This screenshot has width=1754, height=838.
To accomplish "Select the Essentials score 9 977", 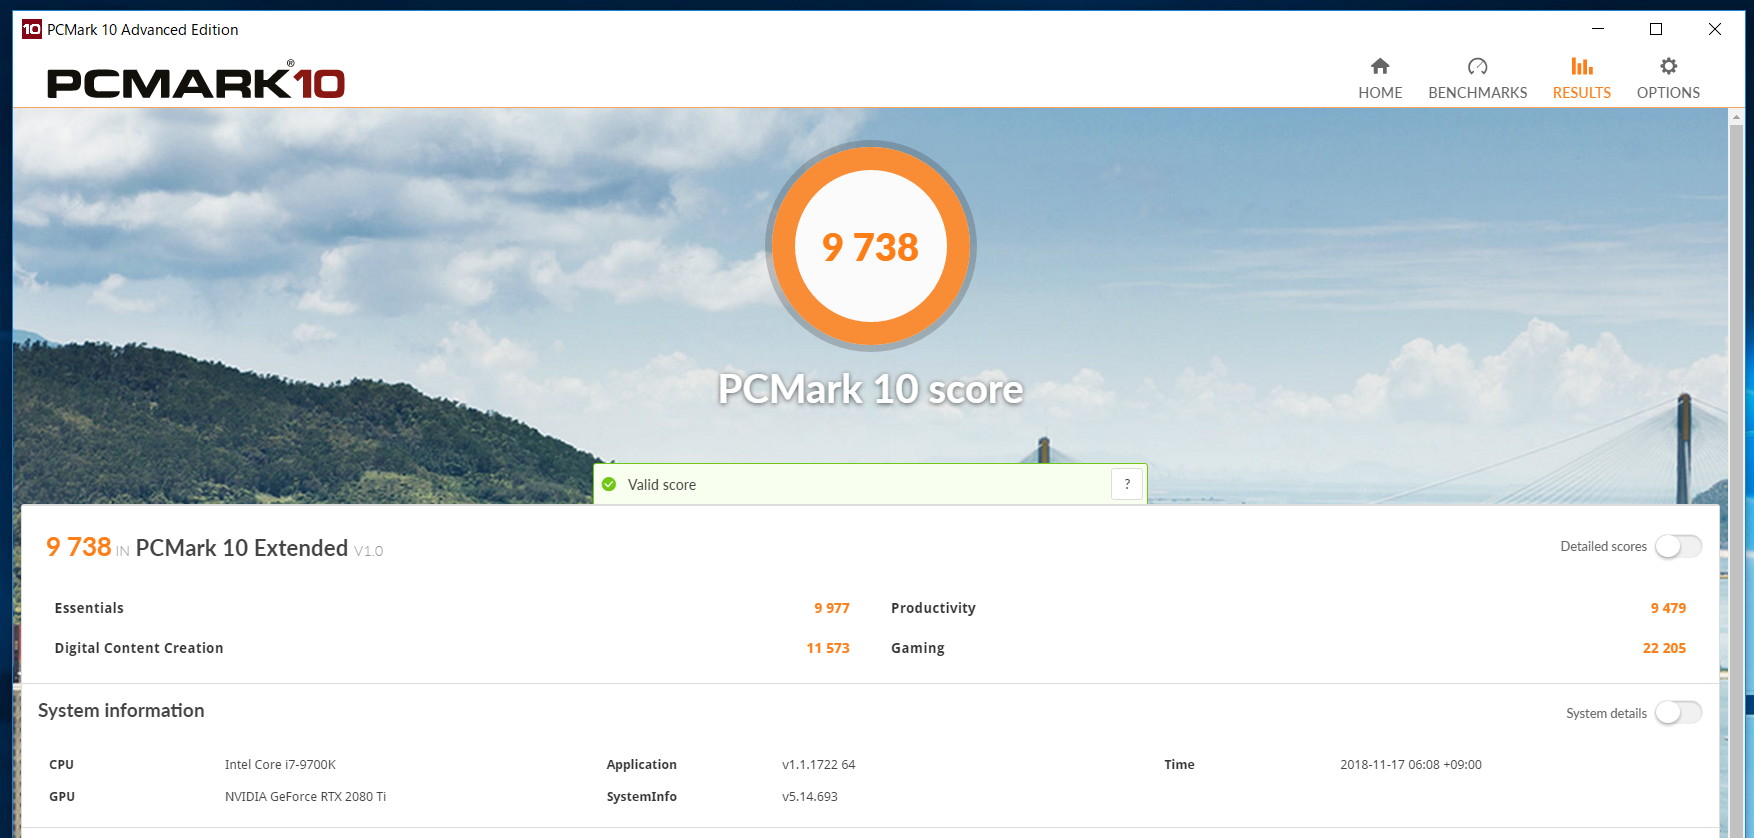I will [831, 608].
